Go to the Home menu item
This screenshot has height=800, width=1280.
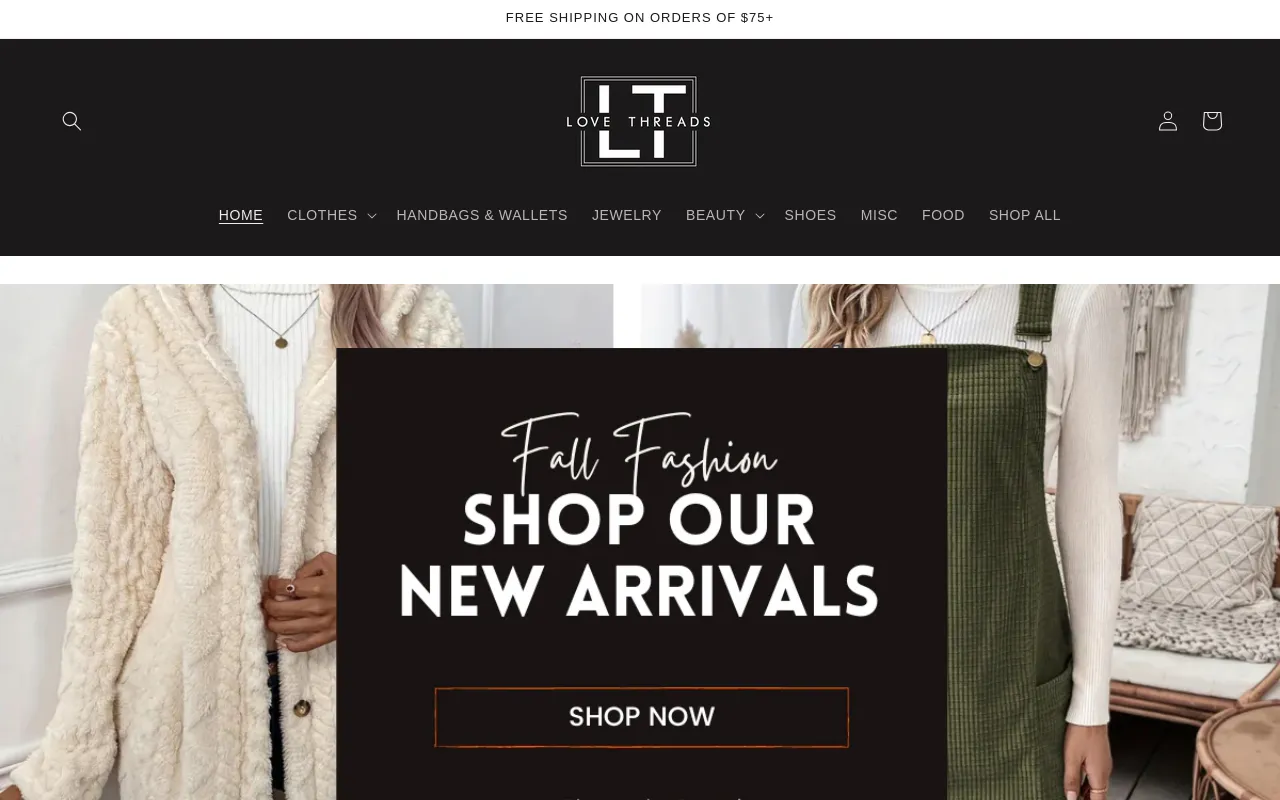pyautogui.click(x=241, y=215)
